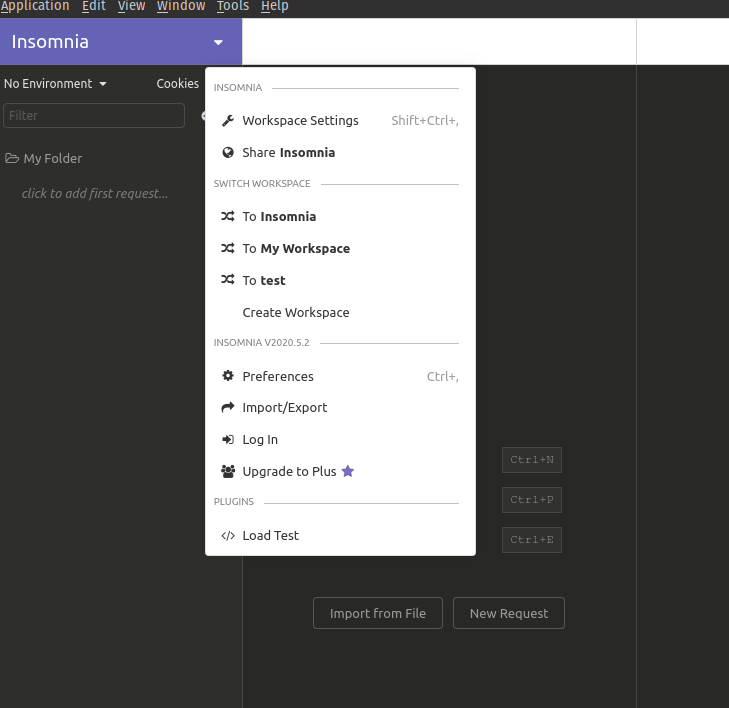Click the people icon beside Upgrade to Plus
The width and height of the screenshot is (729, 708).
[x=228, y=471]
